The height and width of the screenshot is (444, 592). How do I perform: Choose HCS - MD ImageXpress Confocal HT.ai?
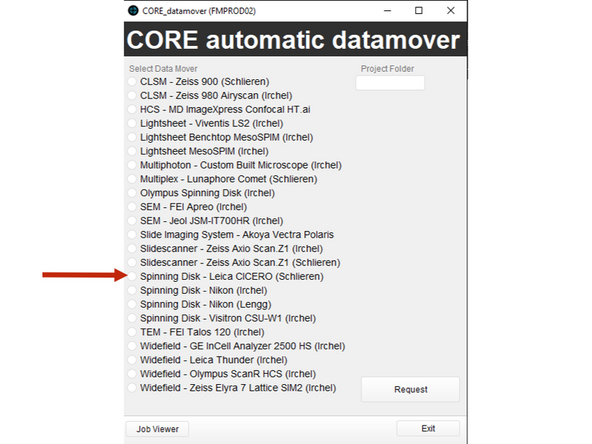coord(132,109)
